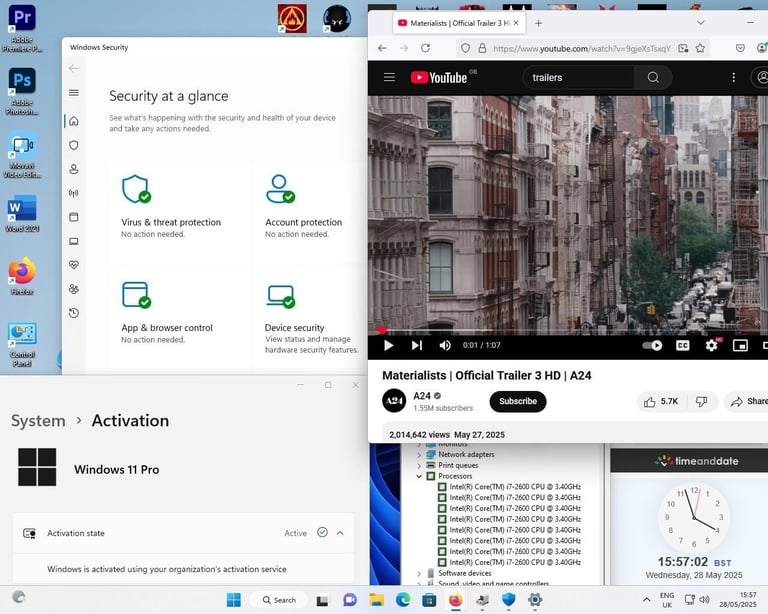Open Microsoft Edge from taskbar
This screenshot has width=768, height=614.
click(403, 600)
